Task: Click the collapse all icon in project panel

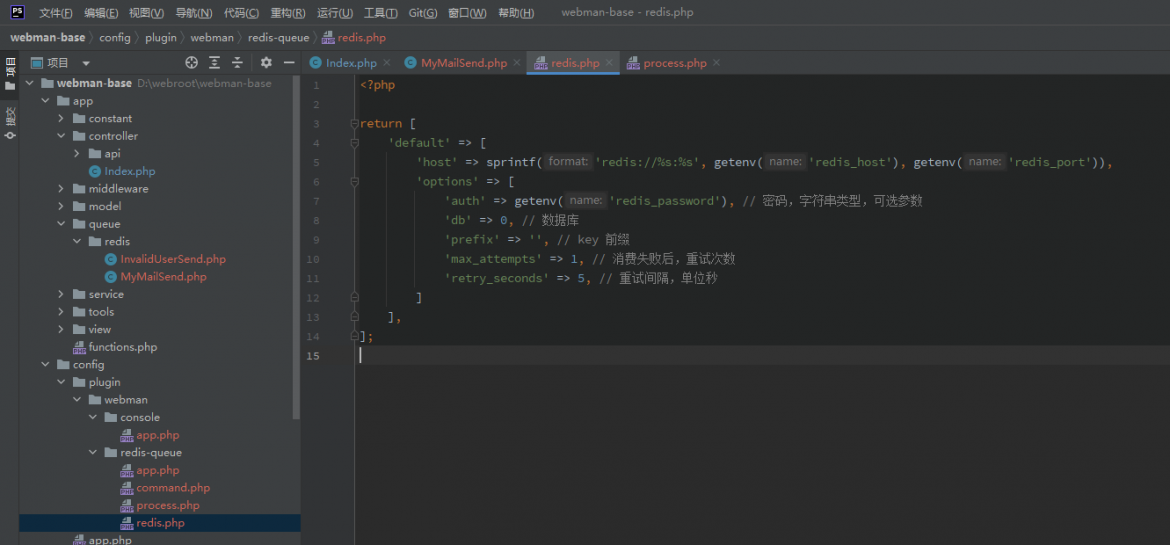Action: tap(237, 63)
